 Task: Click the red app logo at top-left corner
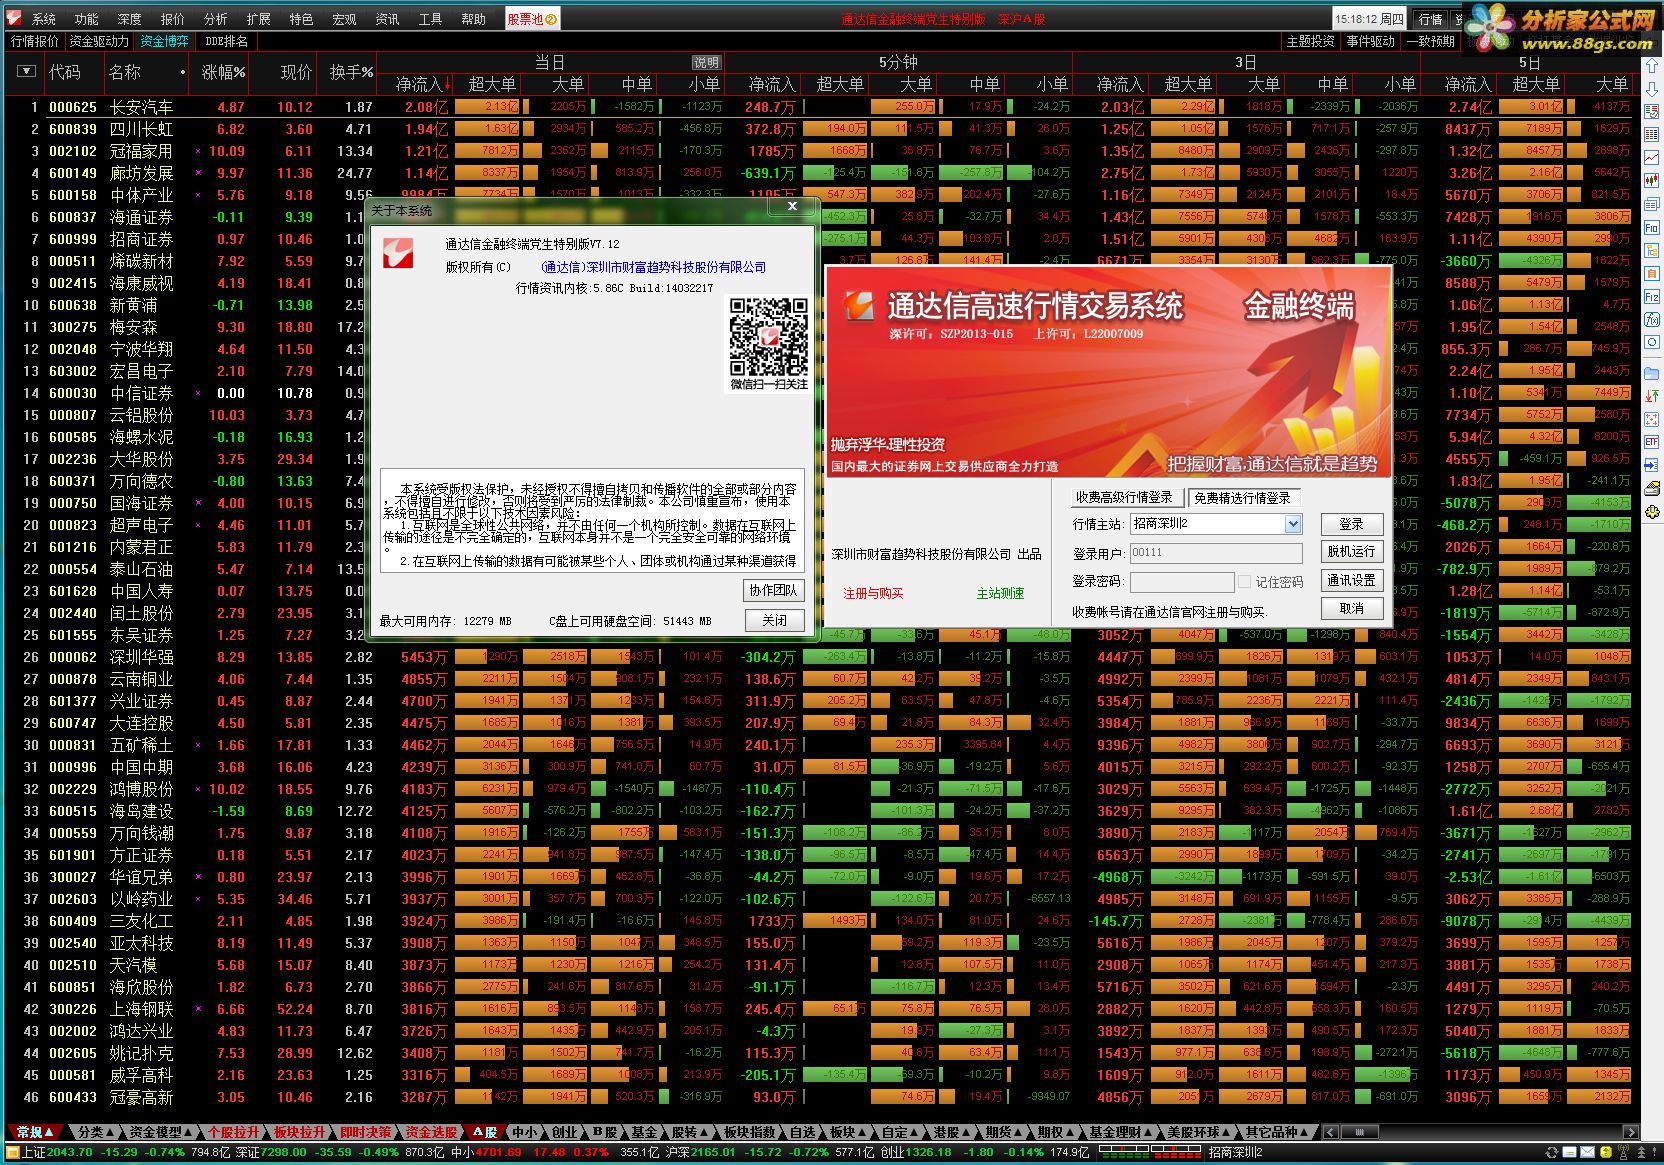[x=14, y=18]
